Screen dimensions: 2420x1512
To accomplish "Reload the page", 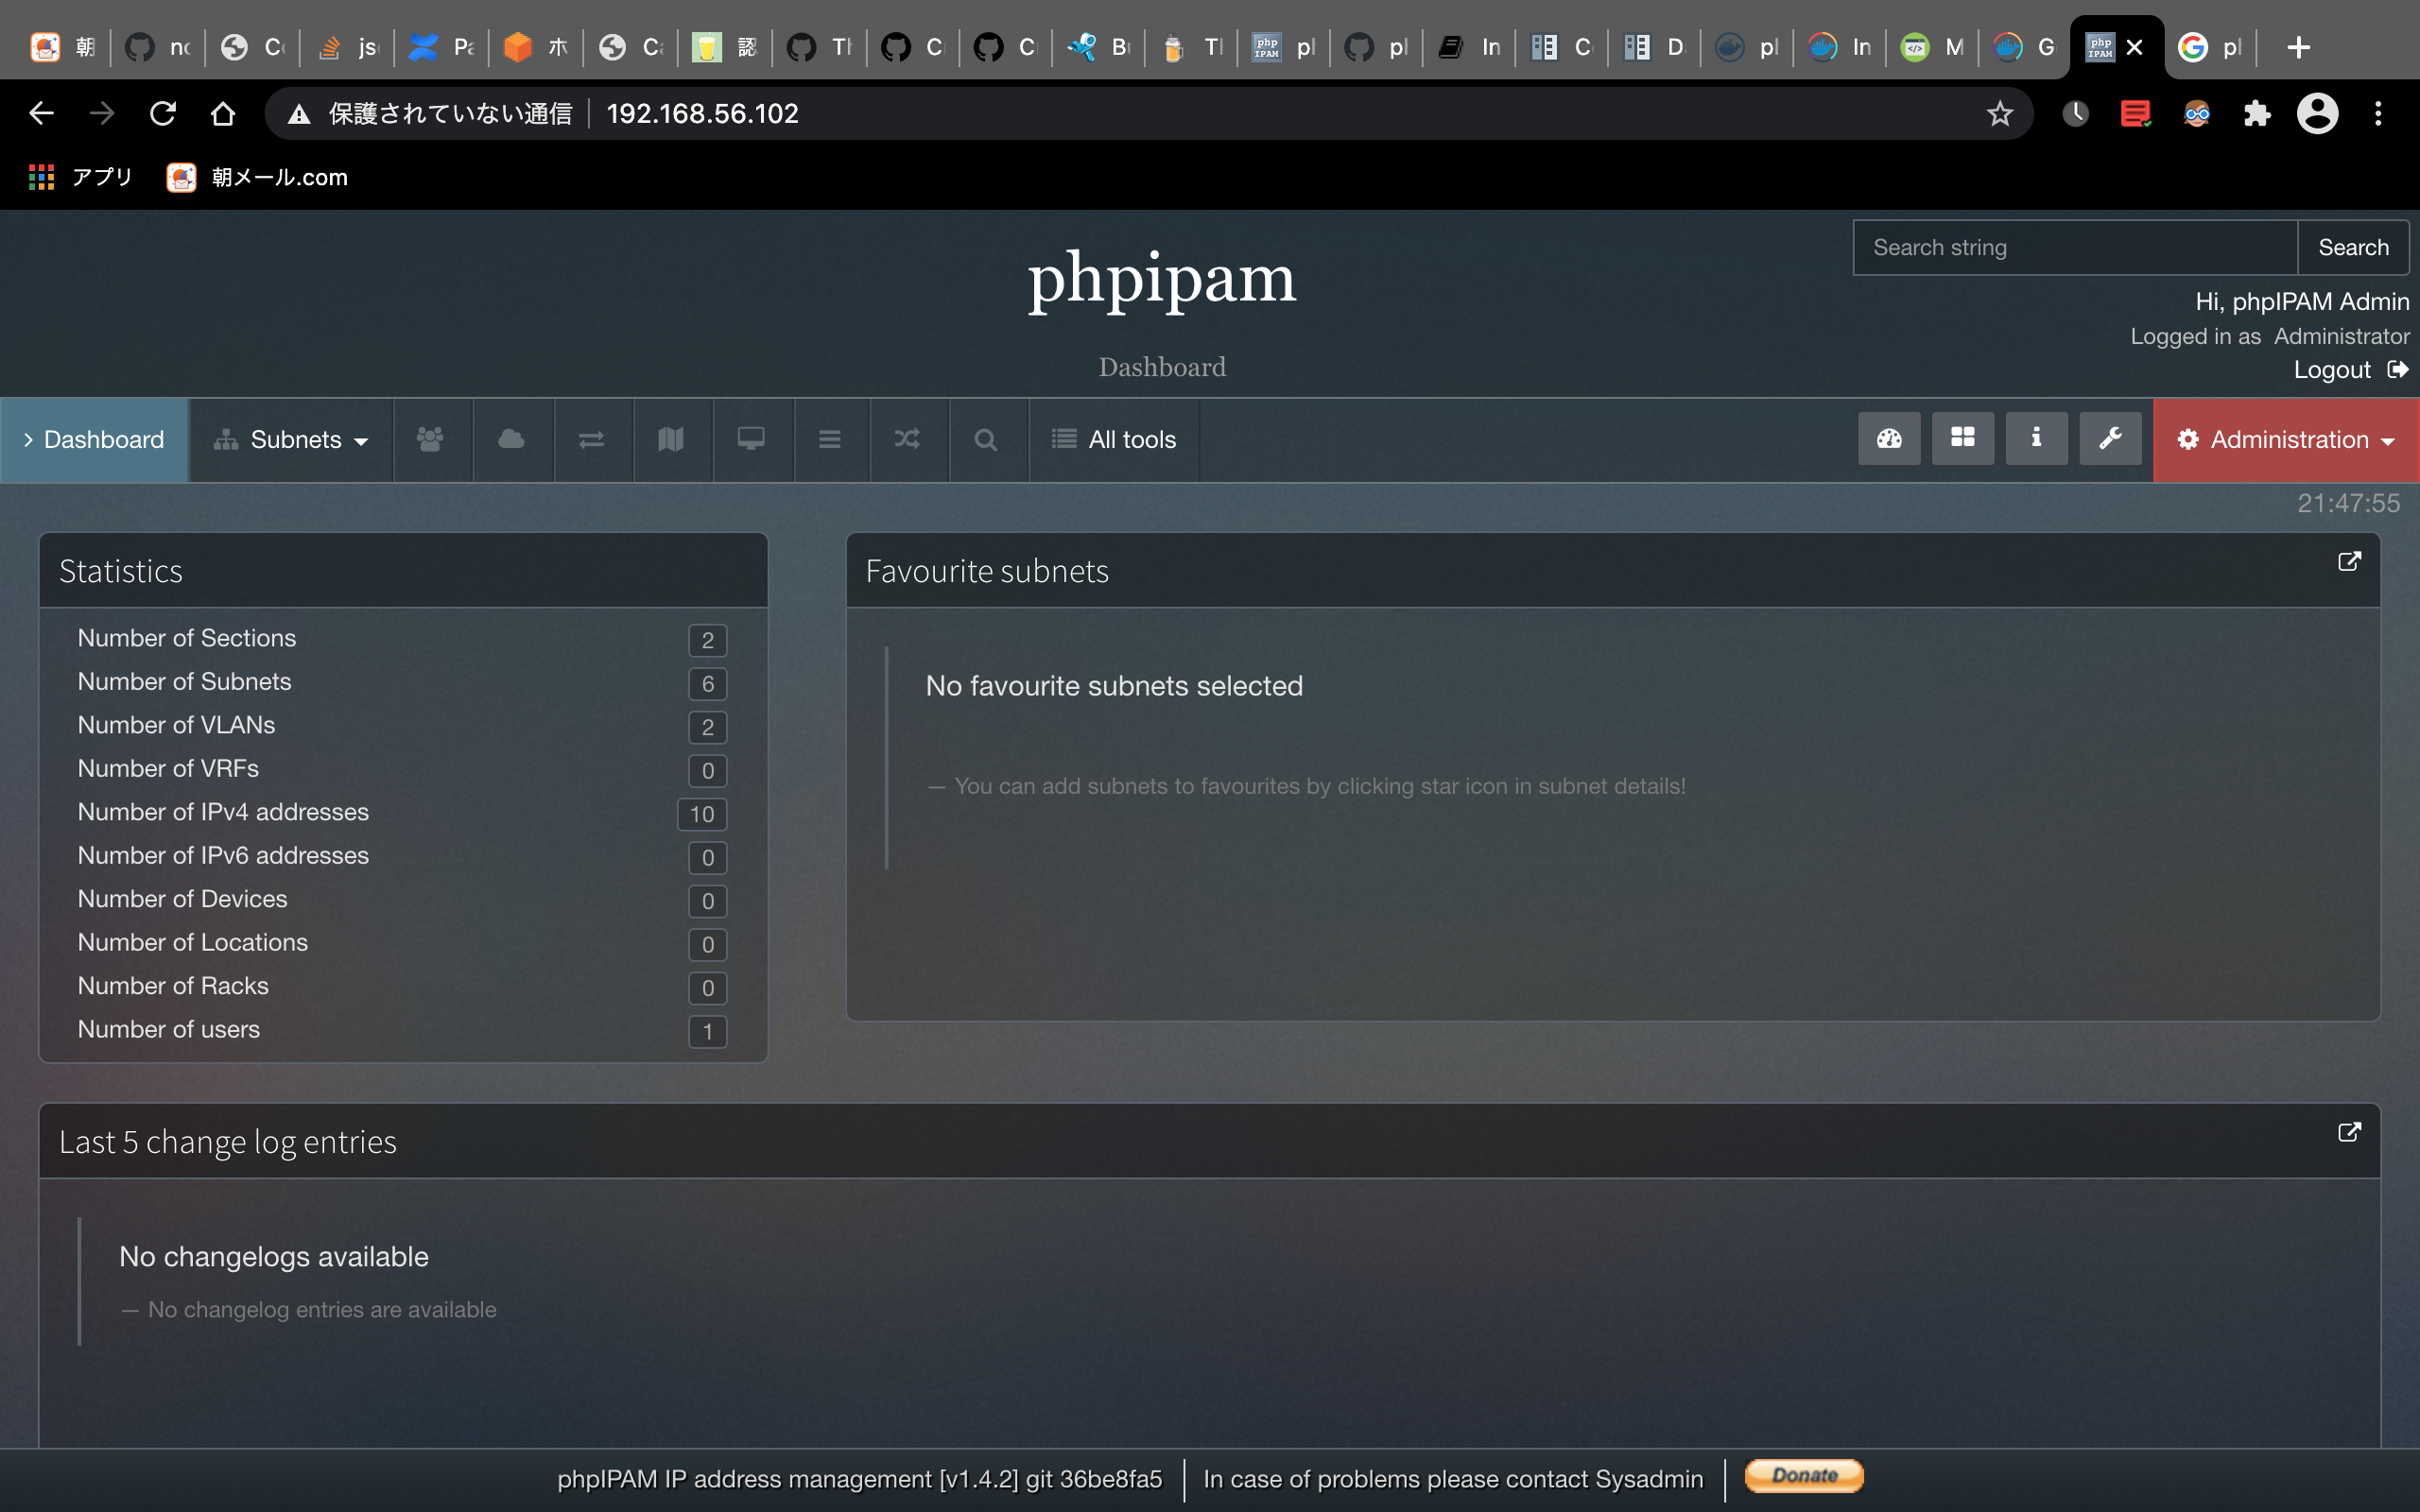I will pyautogui.click(x=163, y=113).
